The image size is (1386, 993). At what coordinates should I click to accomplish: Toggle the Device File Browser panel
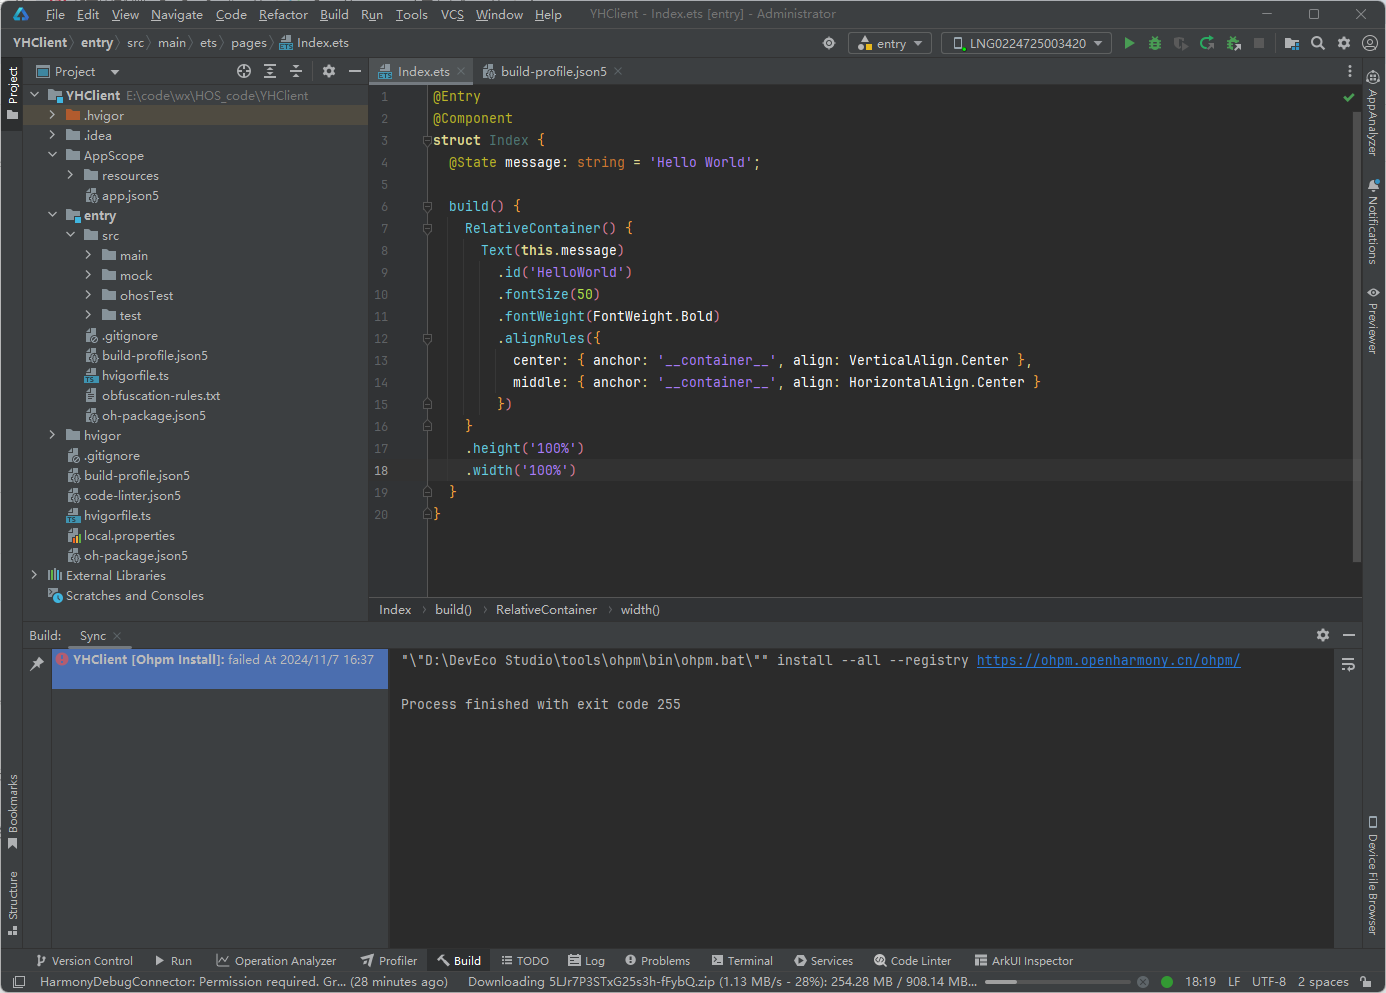1373,875
